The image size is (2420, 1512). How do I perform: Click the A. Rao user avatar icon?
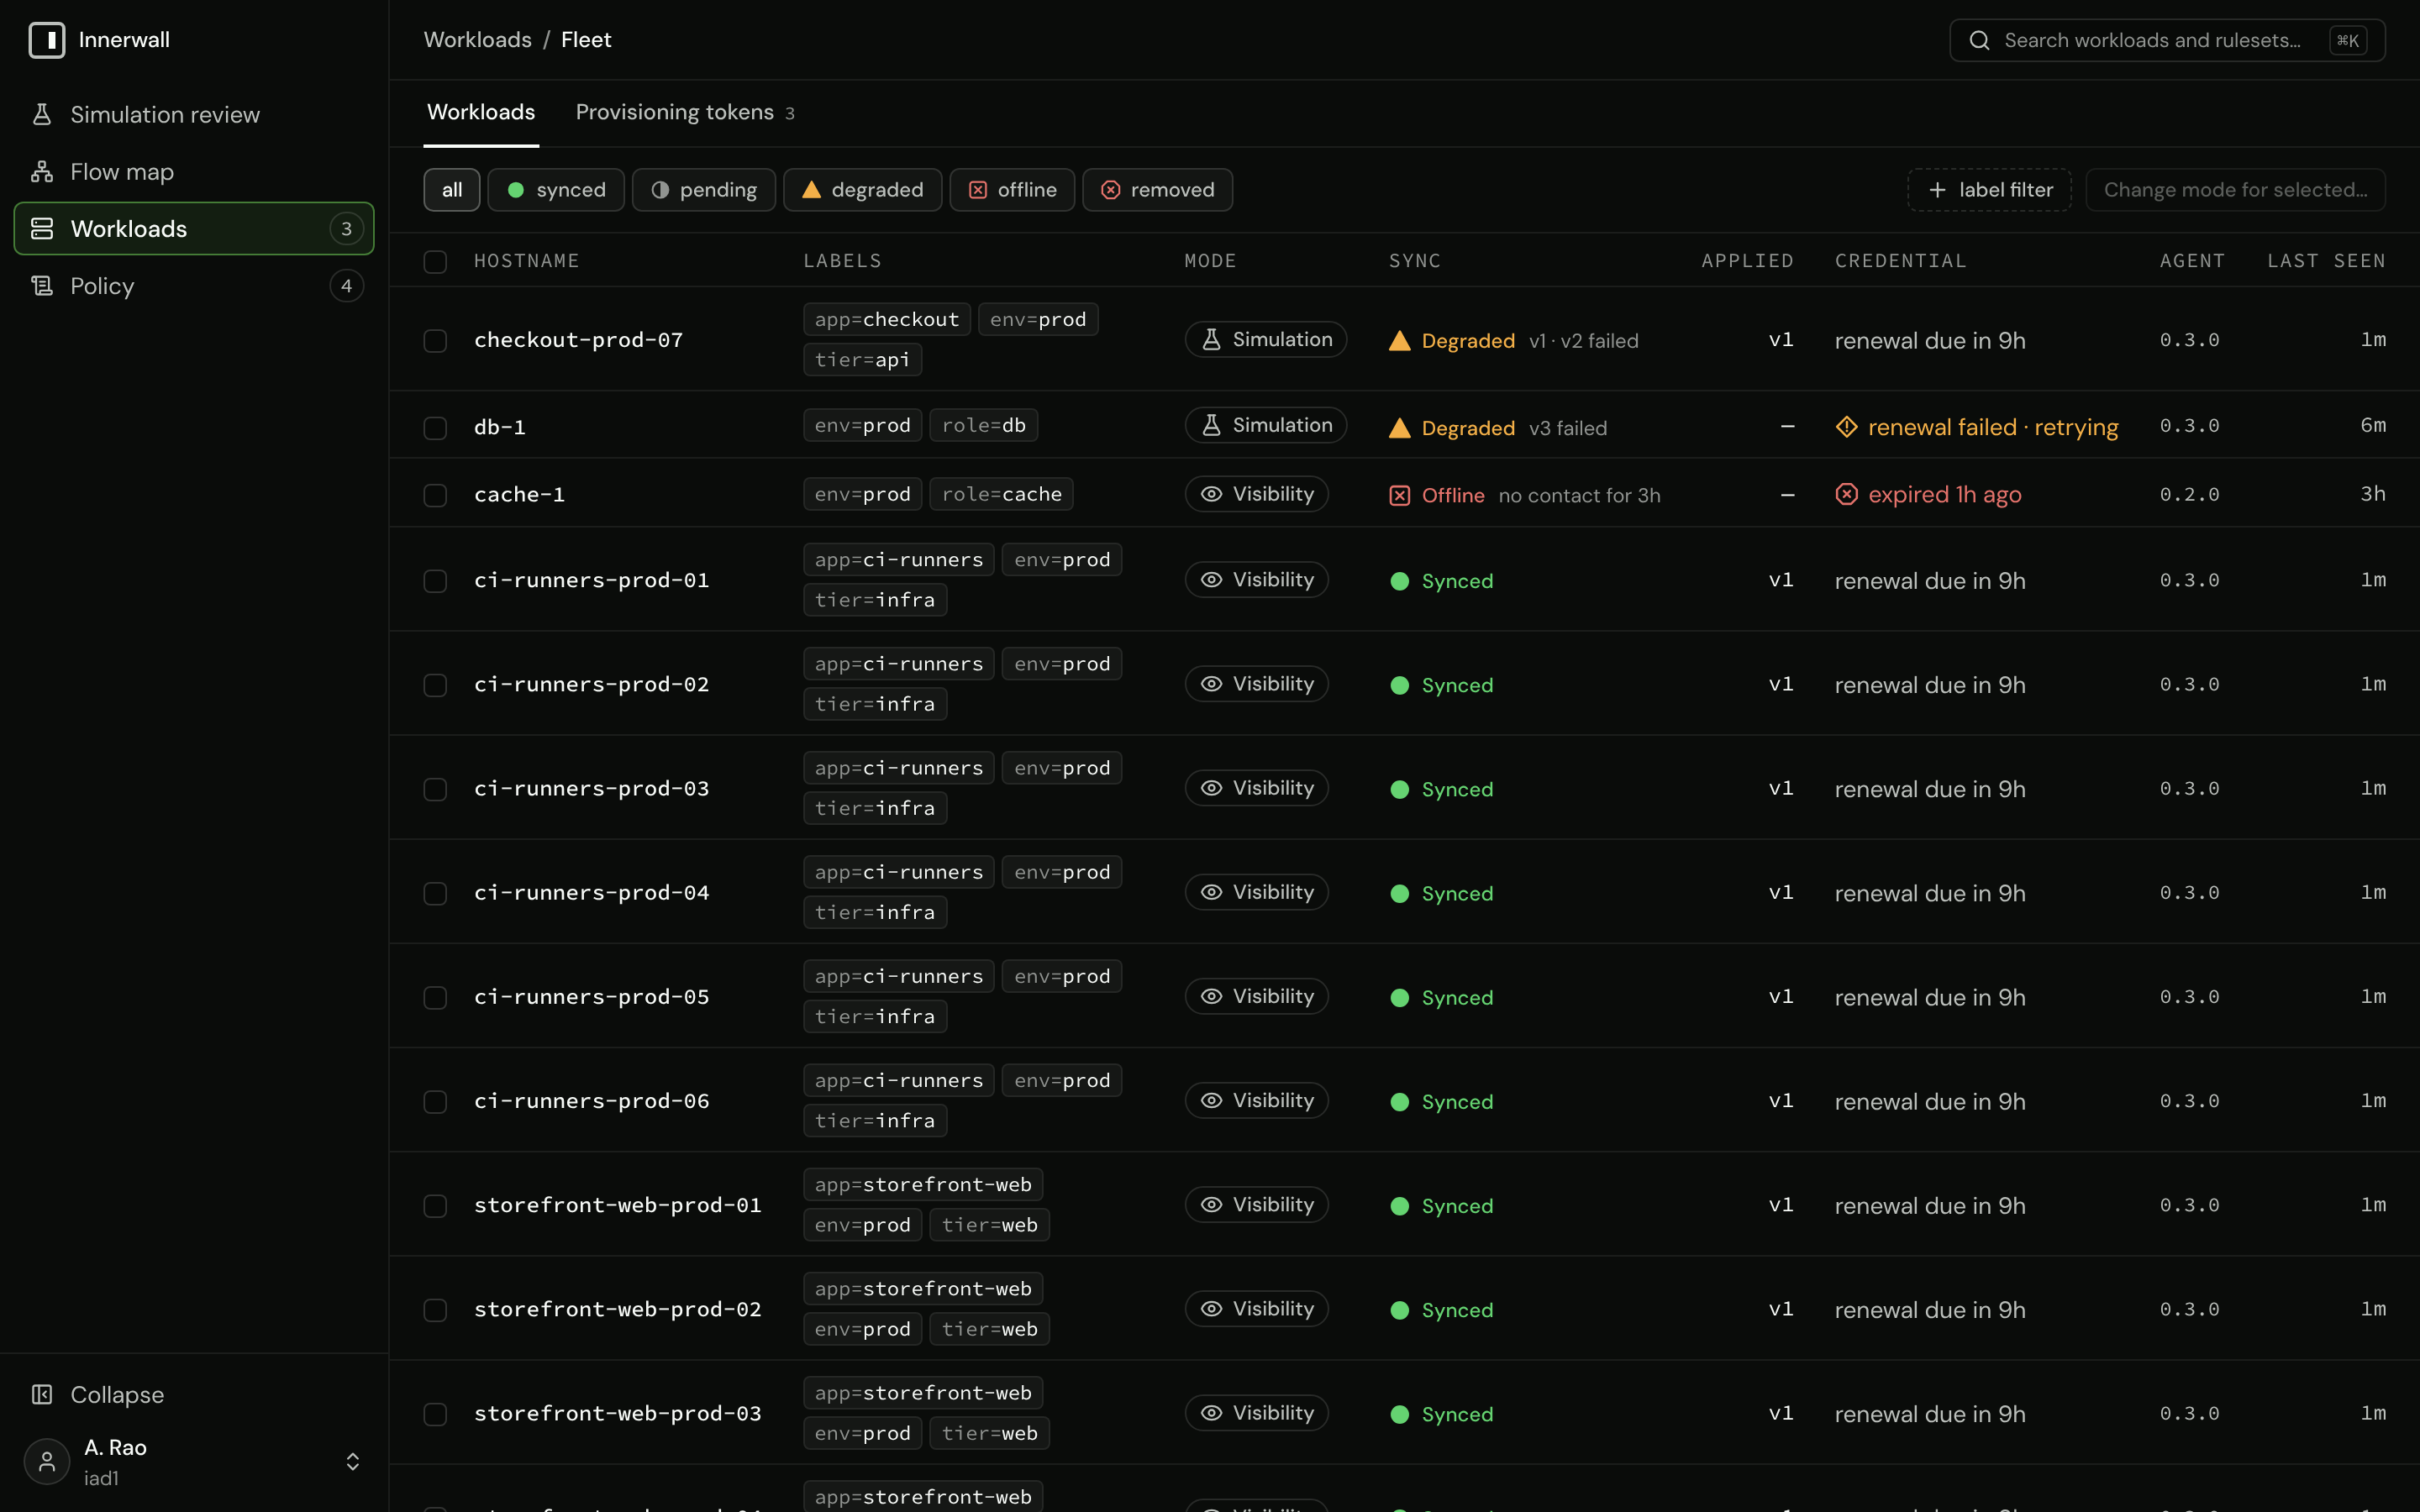(47, 1461)
